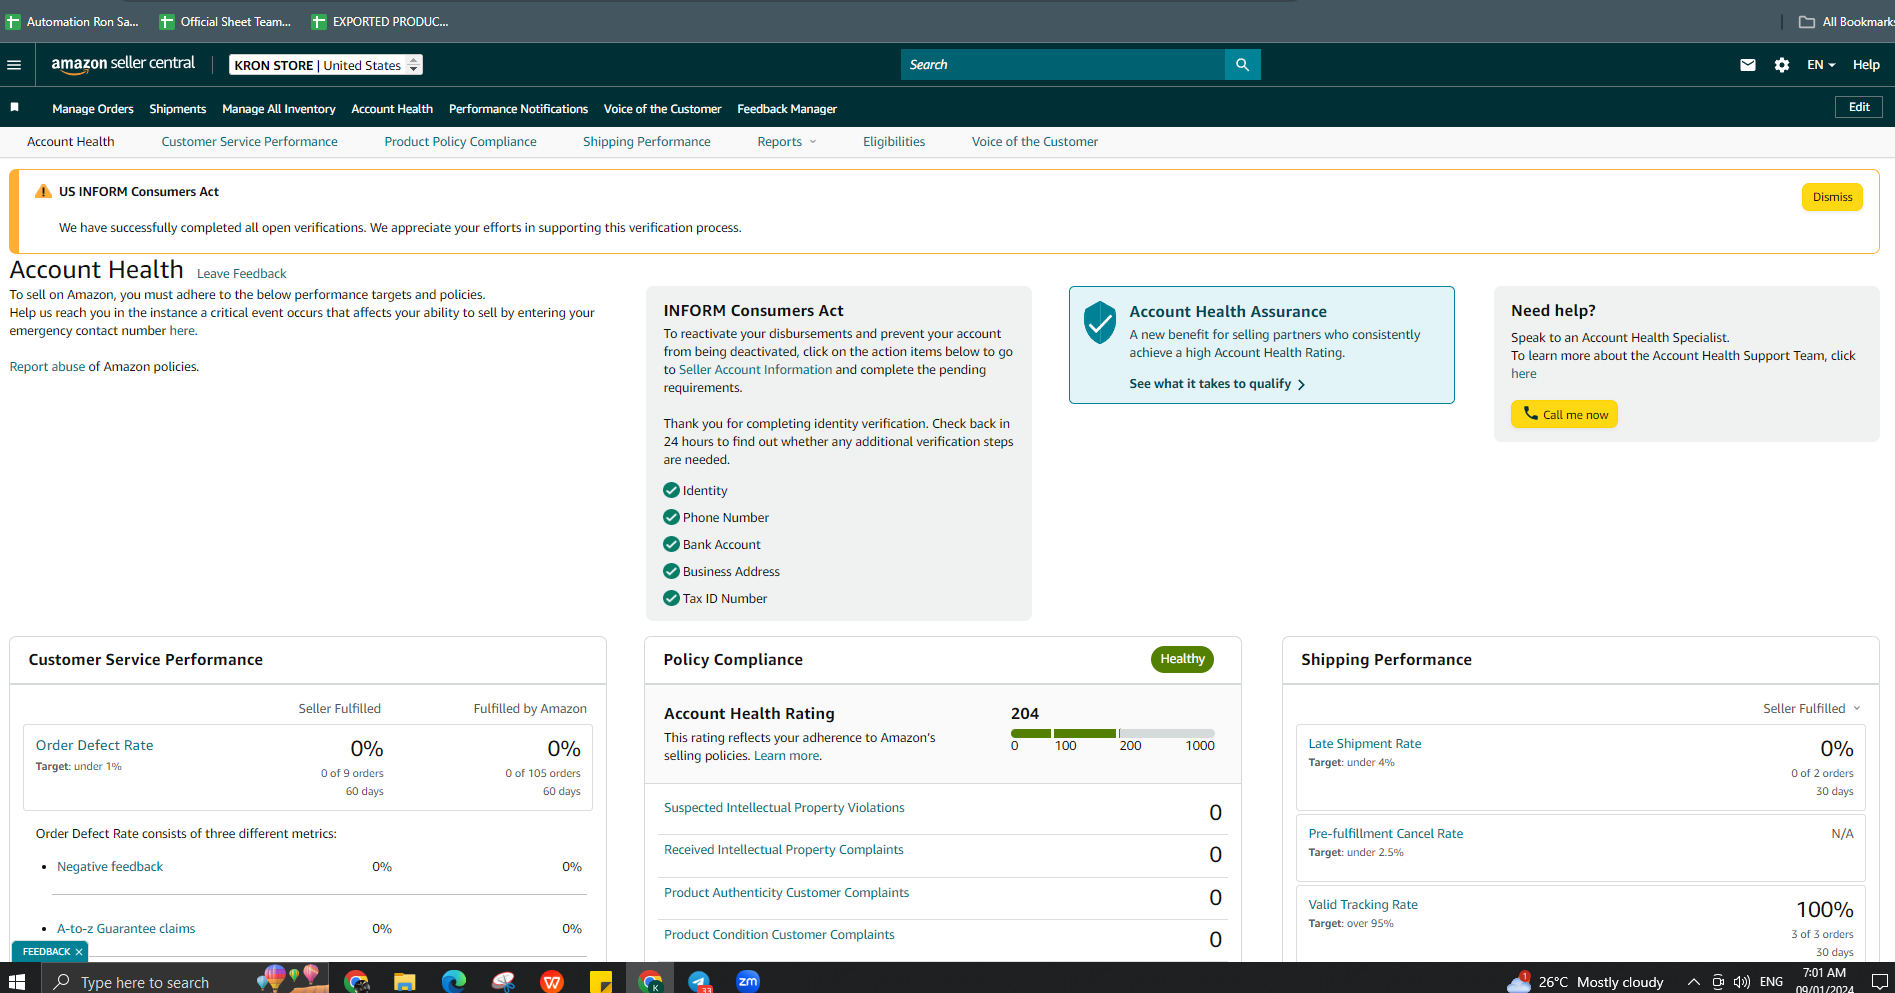Click the Identity verified checkmark icon

click(671, 490)
